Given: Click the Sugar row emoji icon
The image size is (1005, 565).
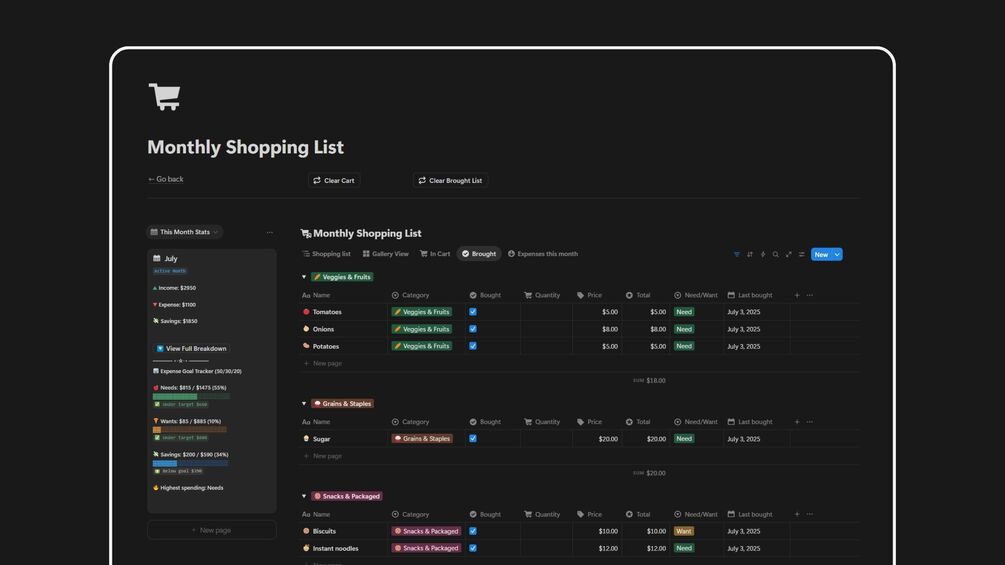Looking at the screenshot, I should coord(306,439).
